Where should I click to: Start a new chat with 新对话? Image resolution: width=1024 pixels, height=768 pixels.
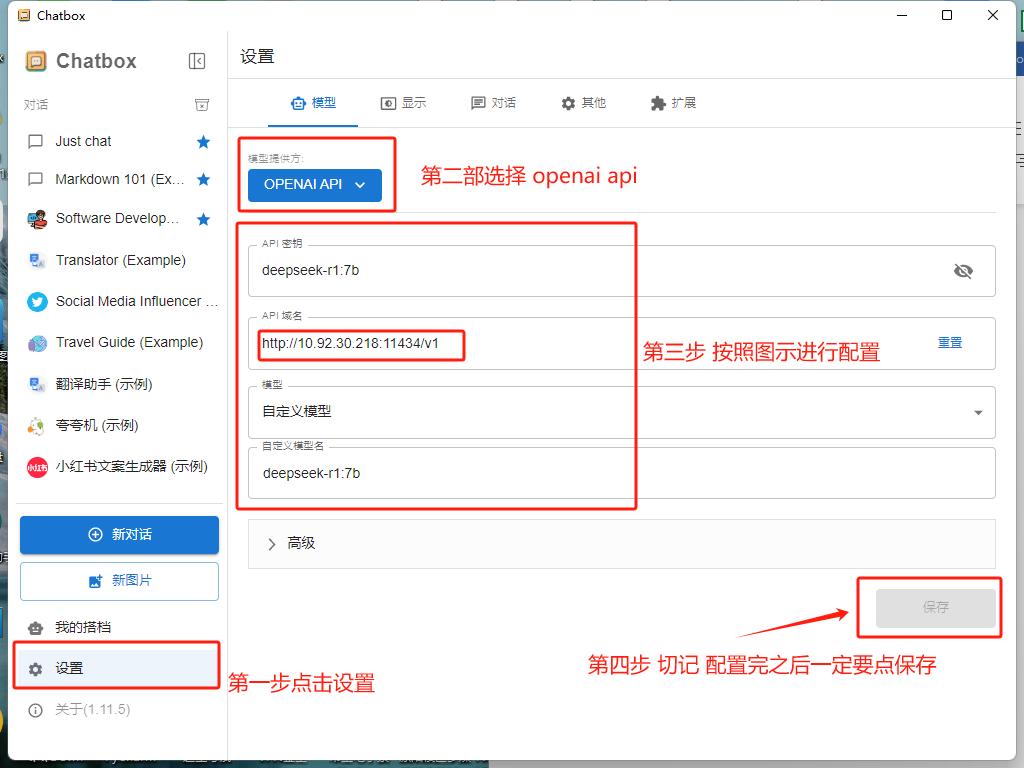[120, 535]
